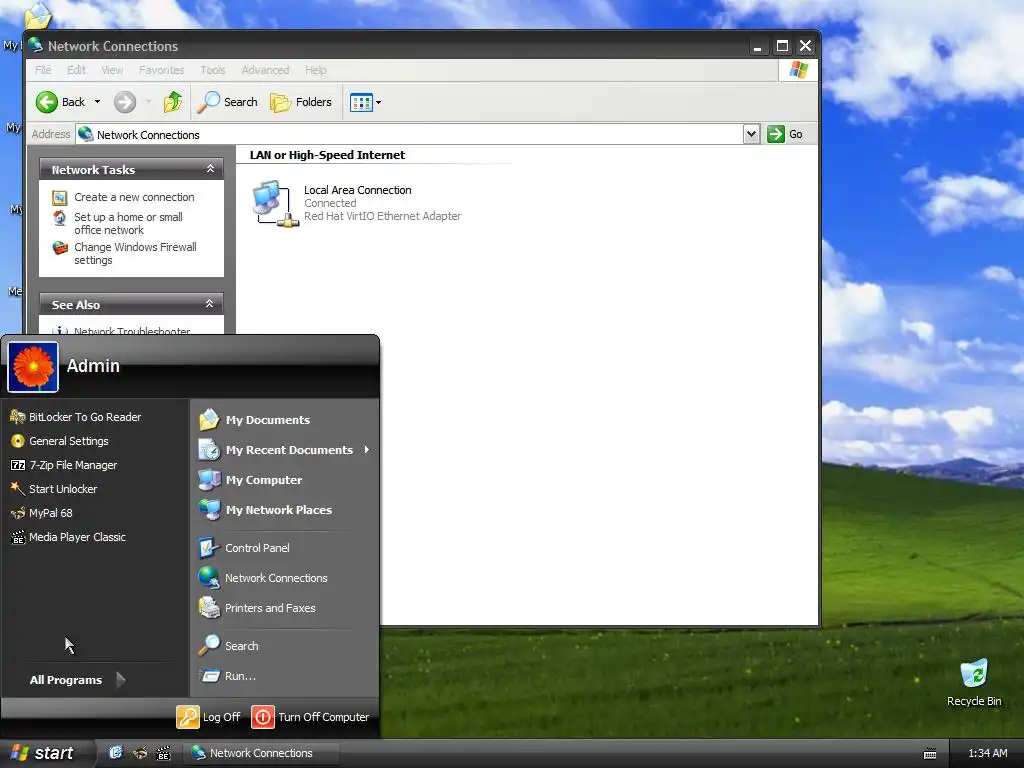Open the Help menu
Viewport: 1024px width, 768px height.
point(315,70)
